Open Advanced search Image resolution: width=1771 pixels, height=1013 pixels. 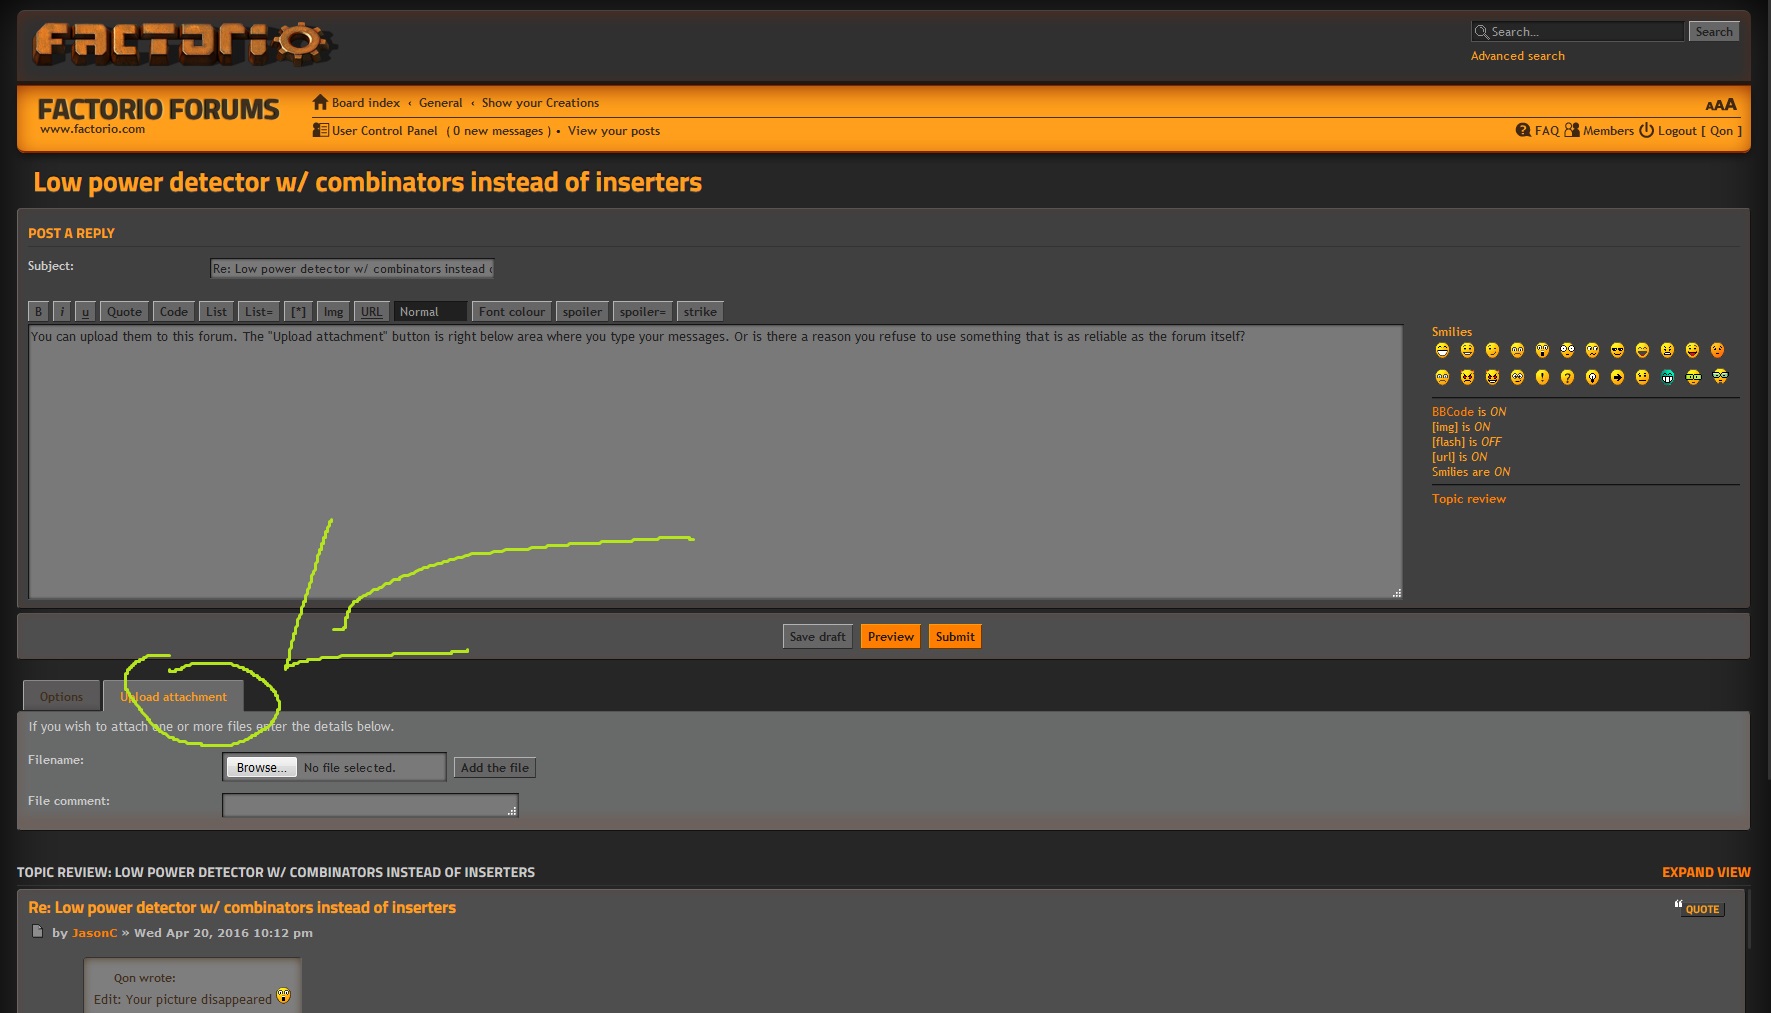1517,56
